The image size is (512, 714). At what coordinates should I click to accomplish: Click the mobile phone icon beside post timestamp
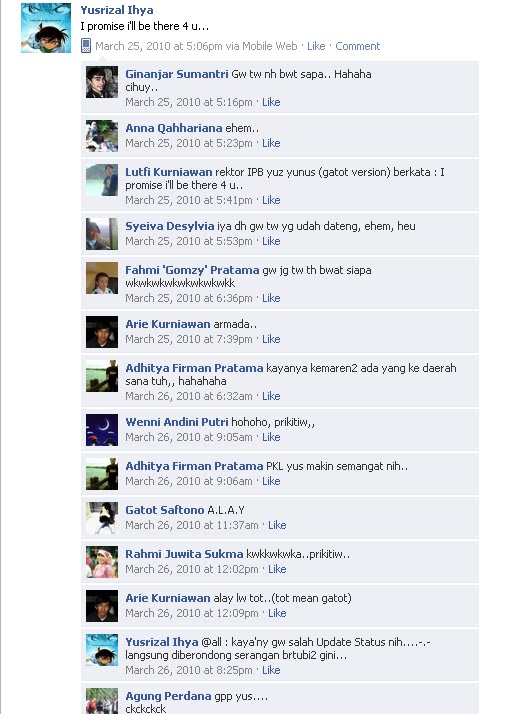click(x=86, y=46)
